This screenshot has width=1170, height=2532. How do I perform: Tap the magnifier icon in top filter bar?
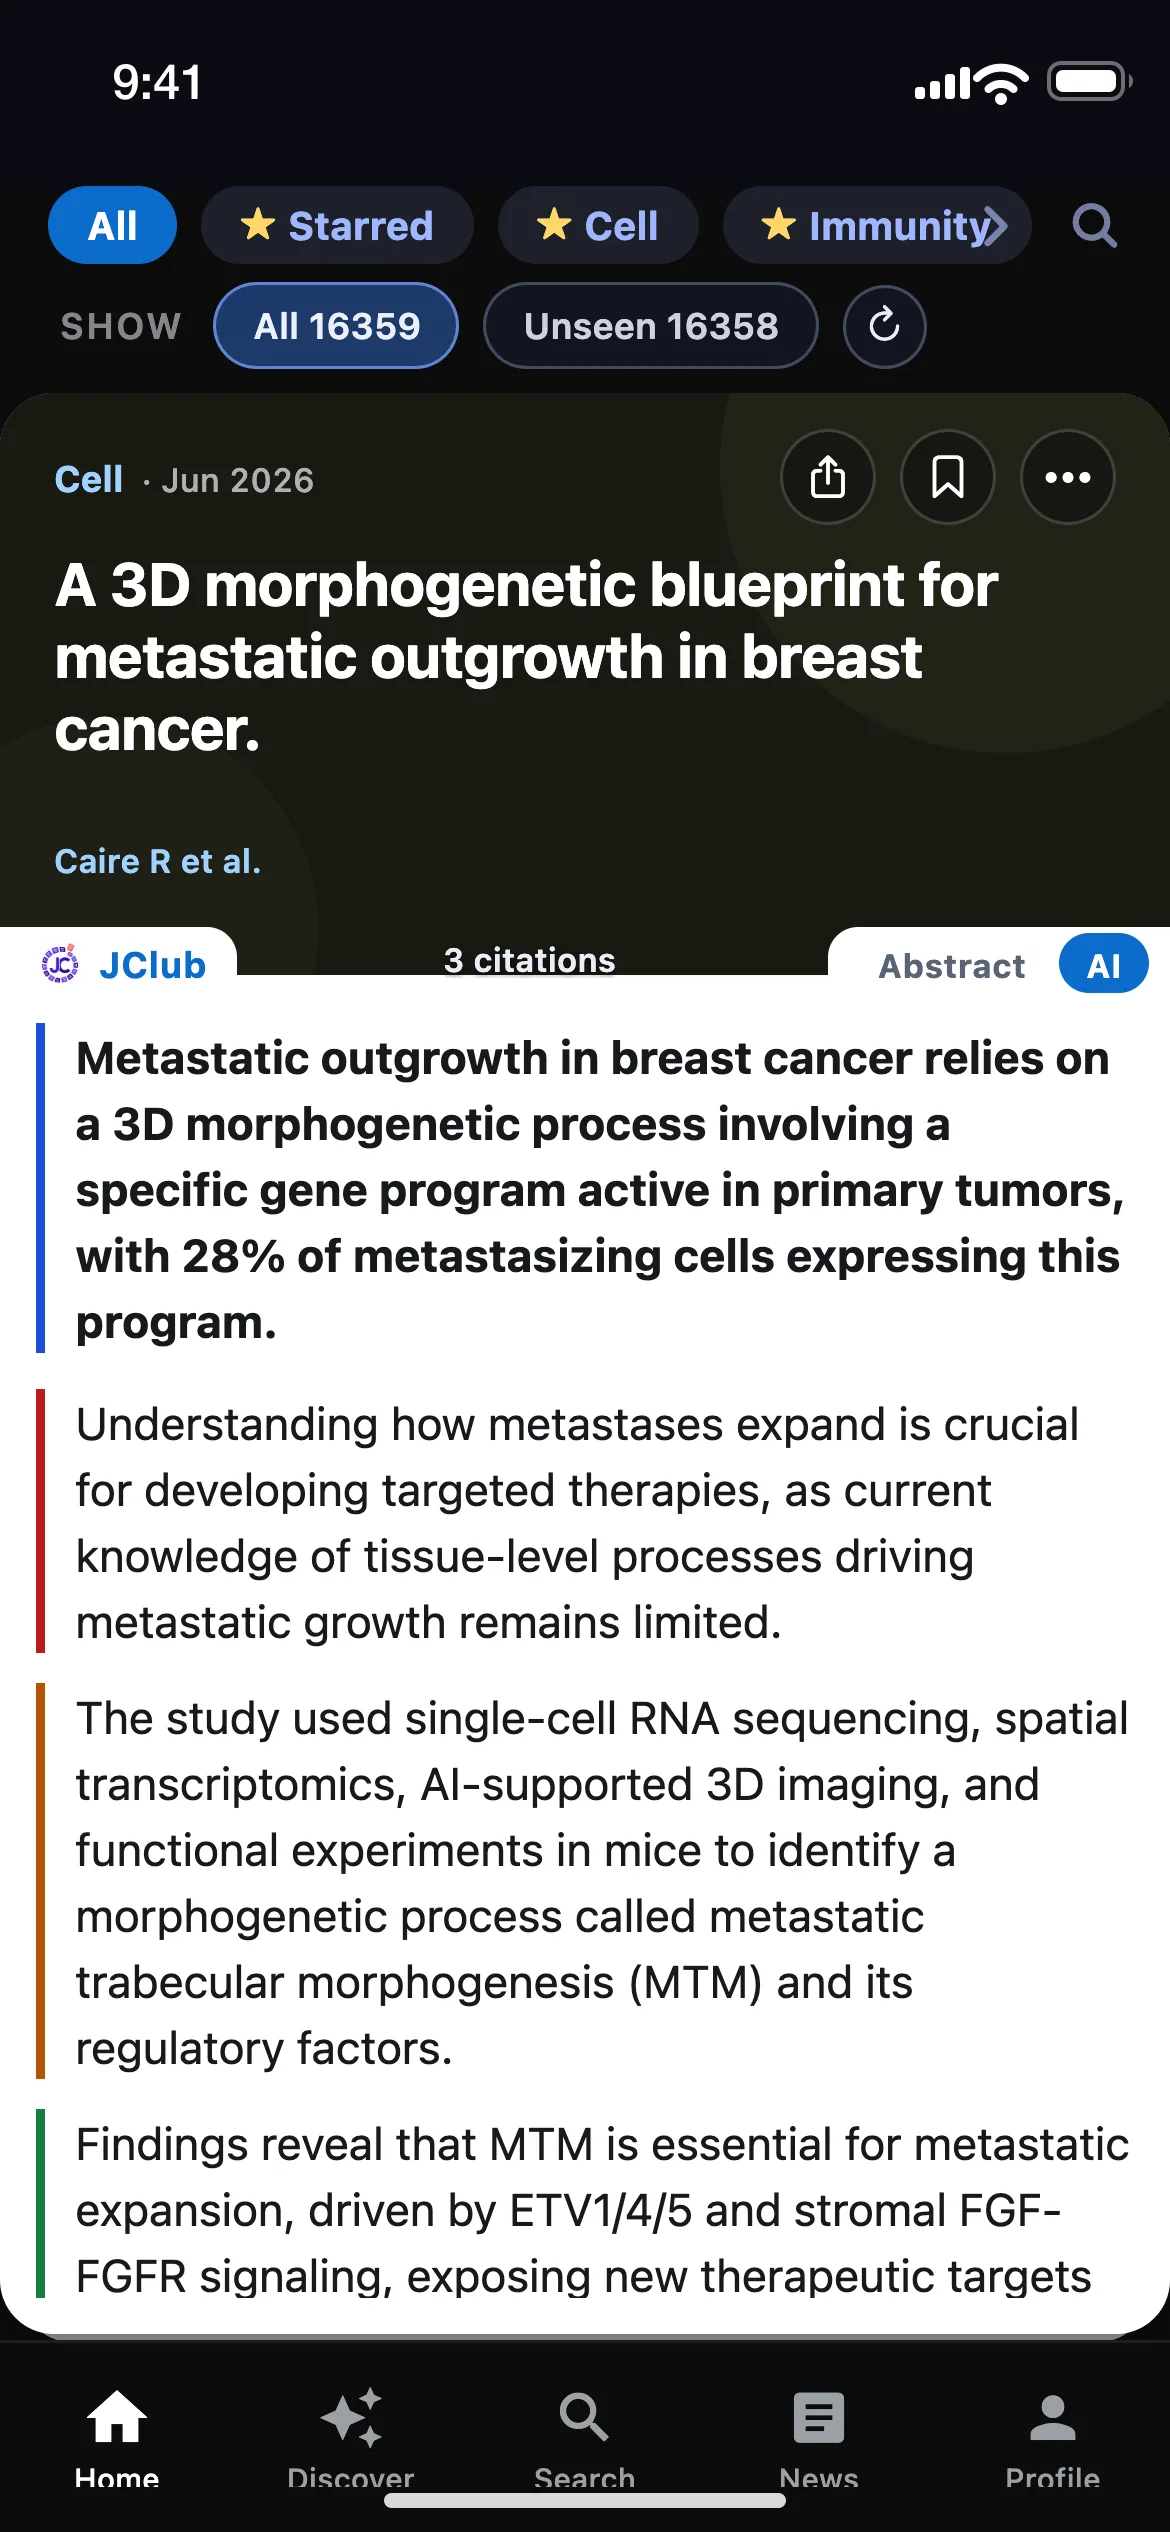(x=1094, y=225)
